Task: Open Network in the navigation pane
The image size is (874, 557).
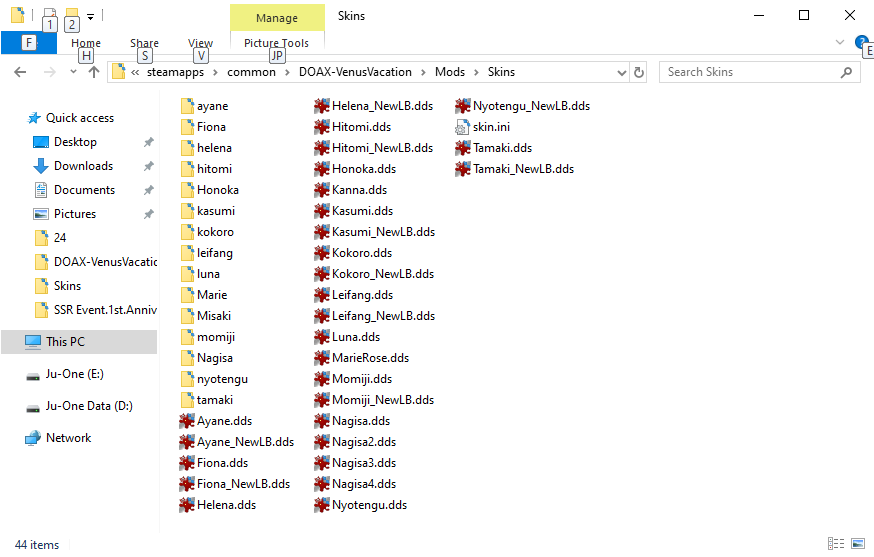Action: (x=68, y=438)
